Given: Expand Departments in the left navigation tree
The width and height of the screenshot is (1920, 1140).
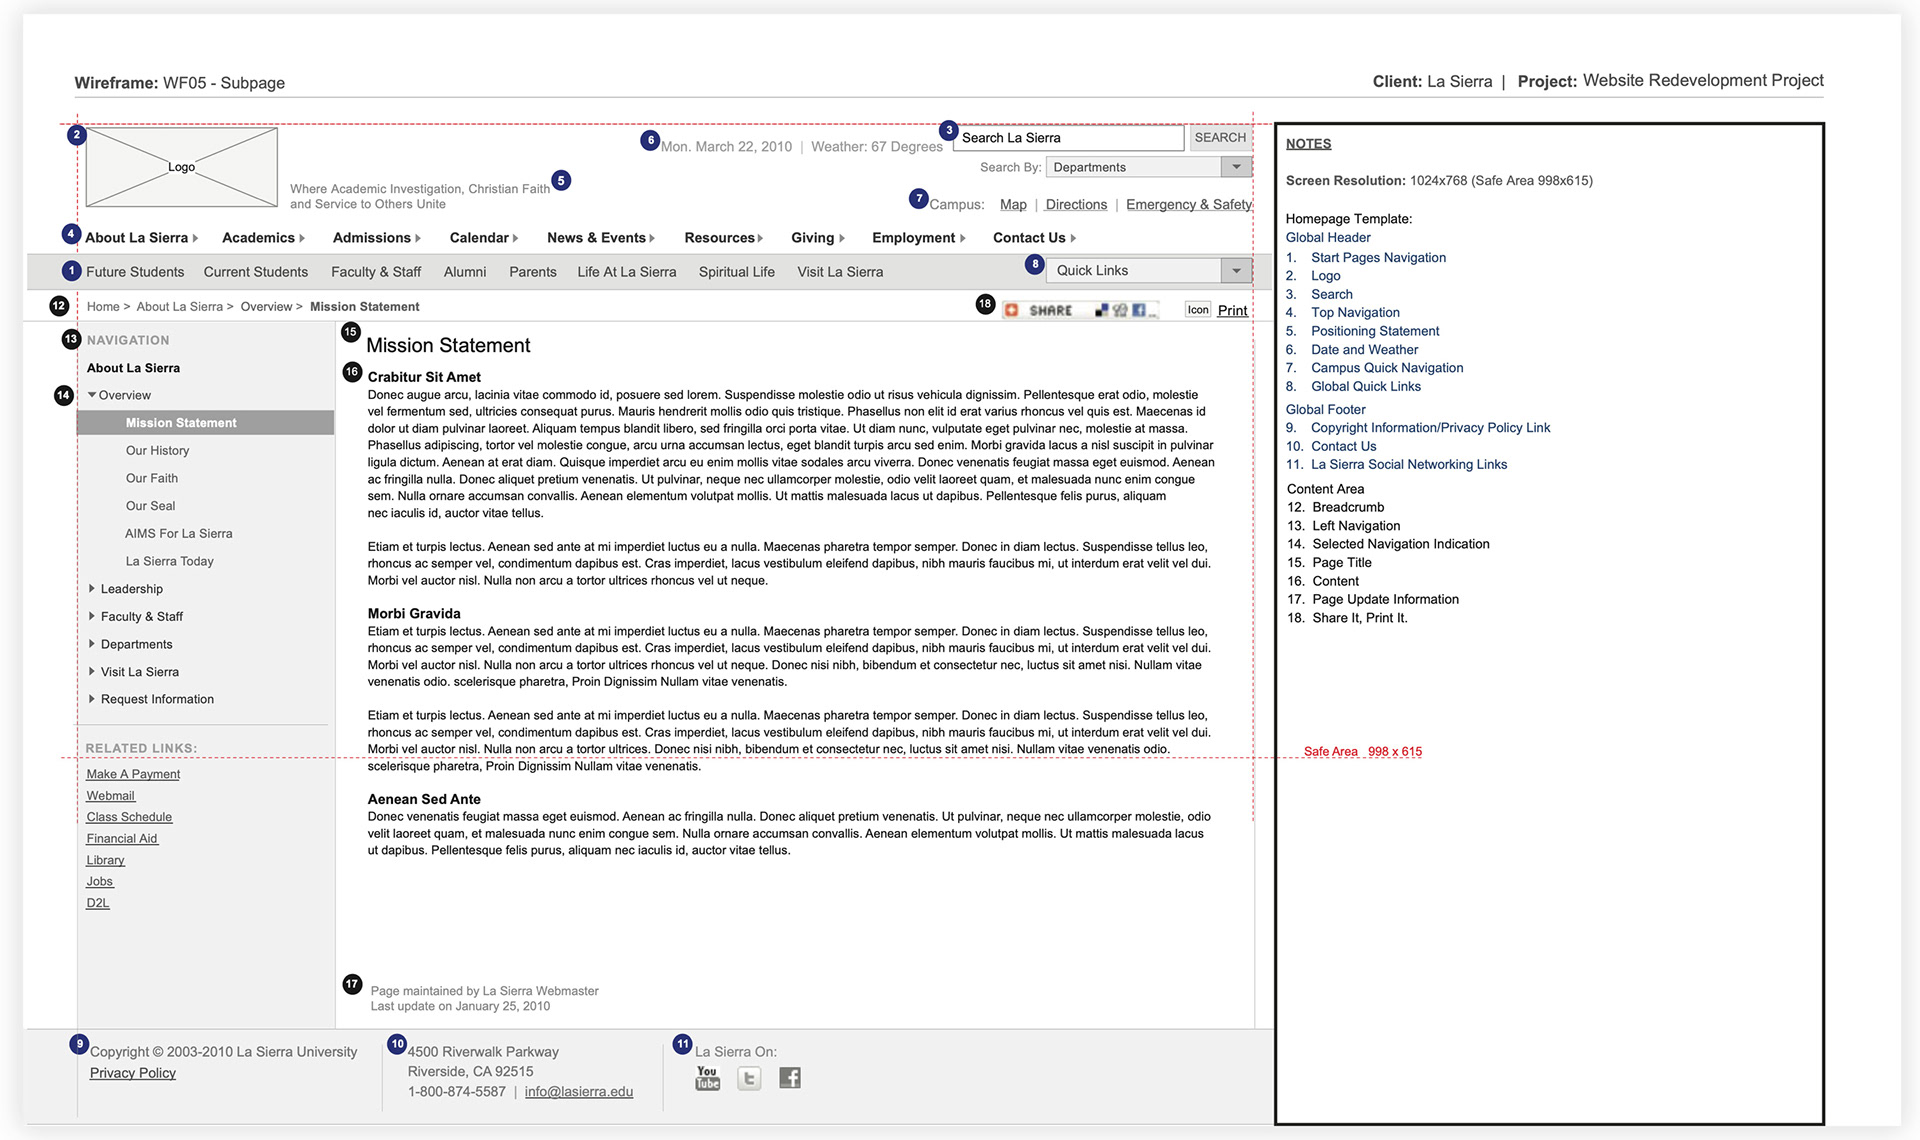Looking at the screenshot, I should 92,644.
